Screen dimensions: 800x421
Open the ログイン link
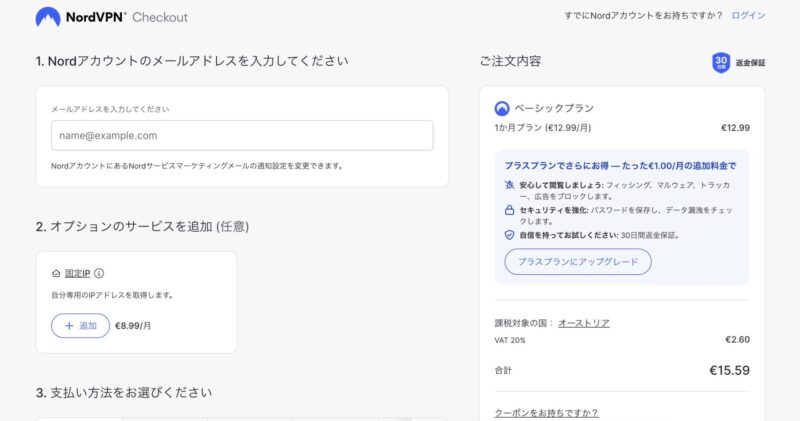748,16
